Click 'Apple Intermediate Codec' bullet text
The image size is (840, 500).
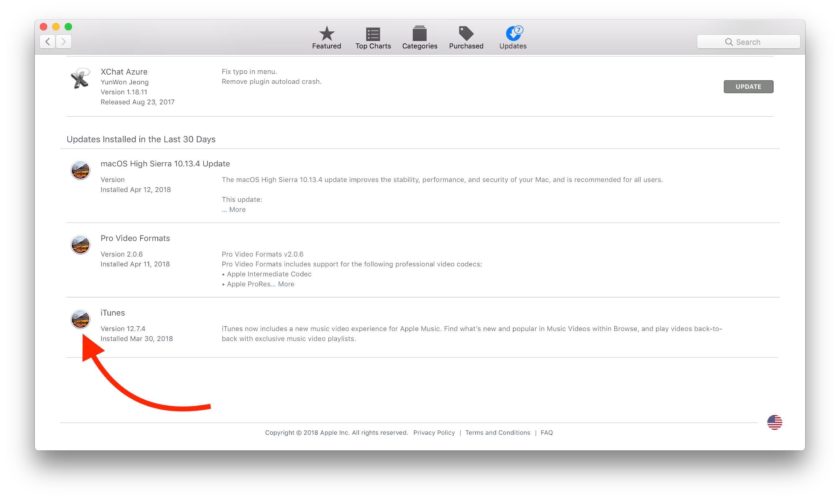(x=269, y=274)
